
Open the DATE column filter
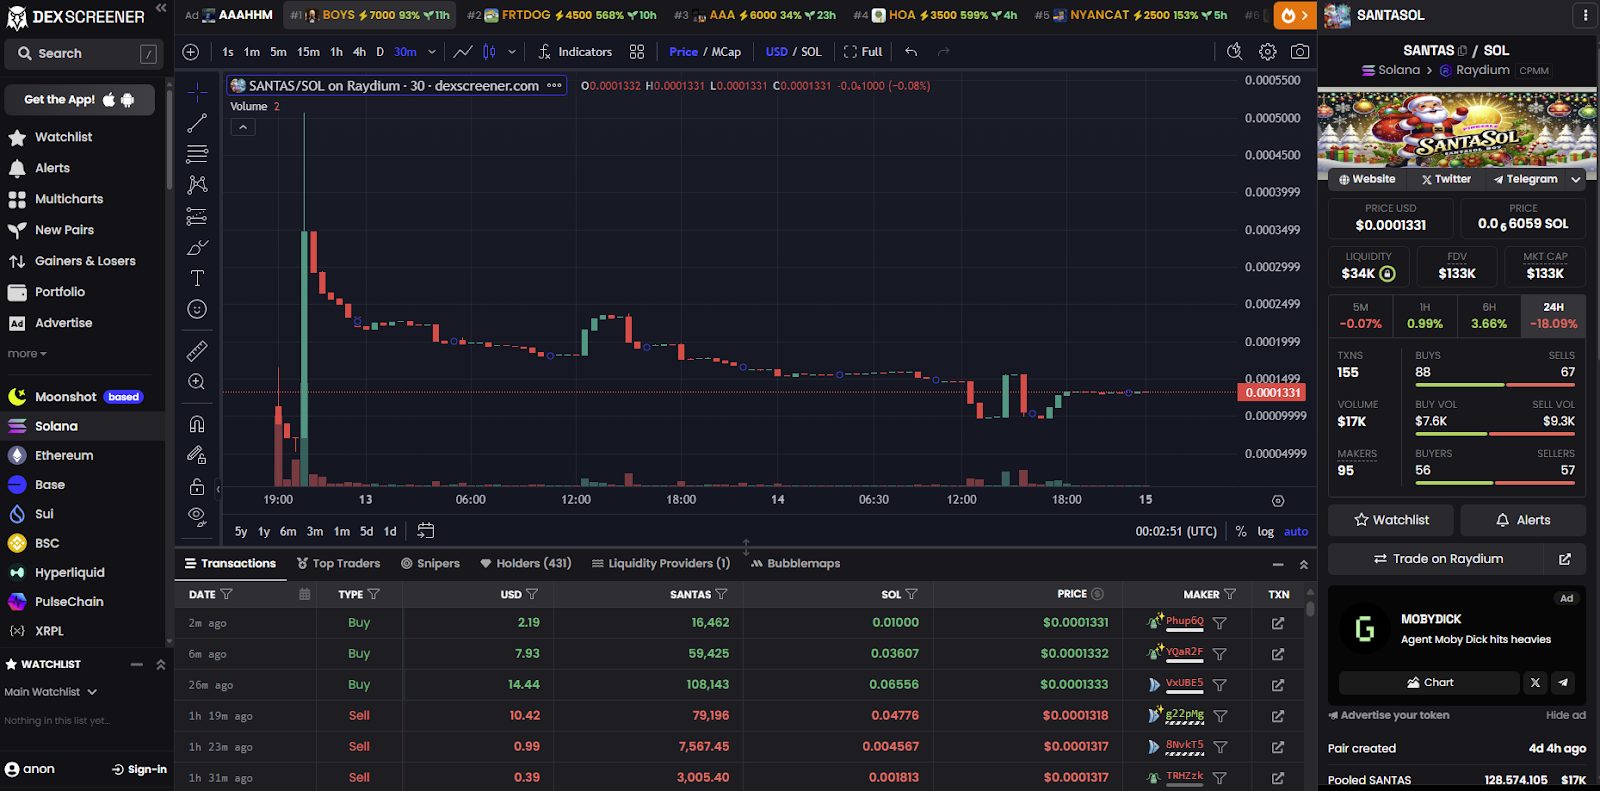click(x=226, y=594)
